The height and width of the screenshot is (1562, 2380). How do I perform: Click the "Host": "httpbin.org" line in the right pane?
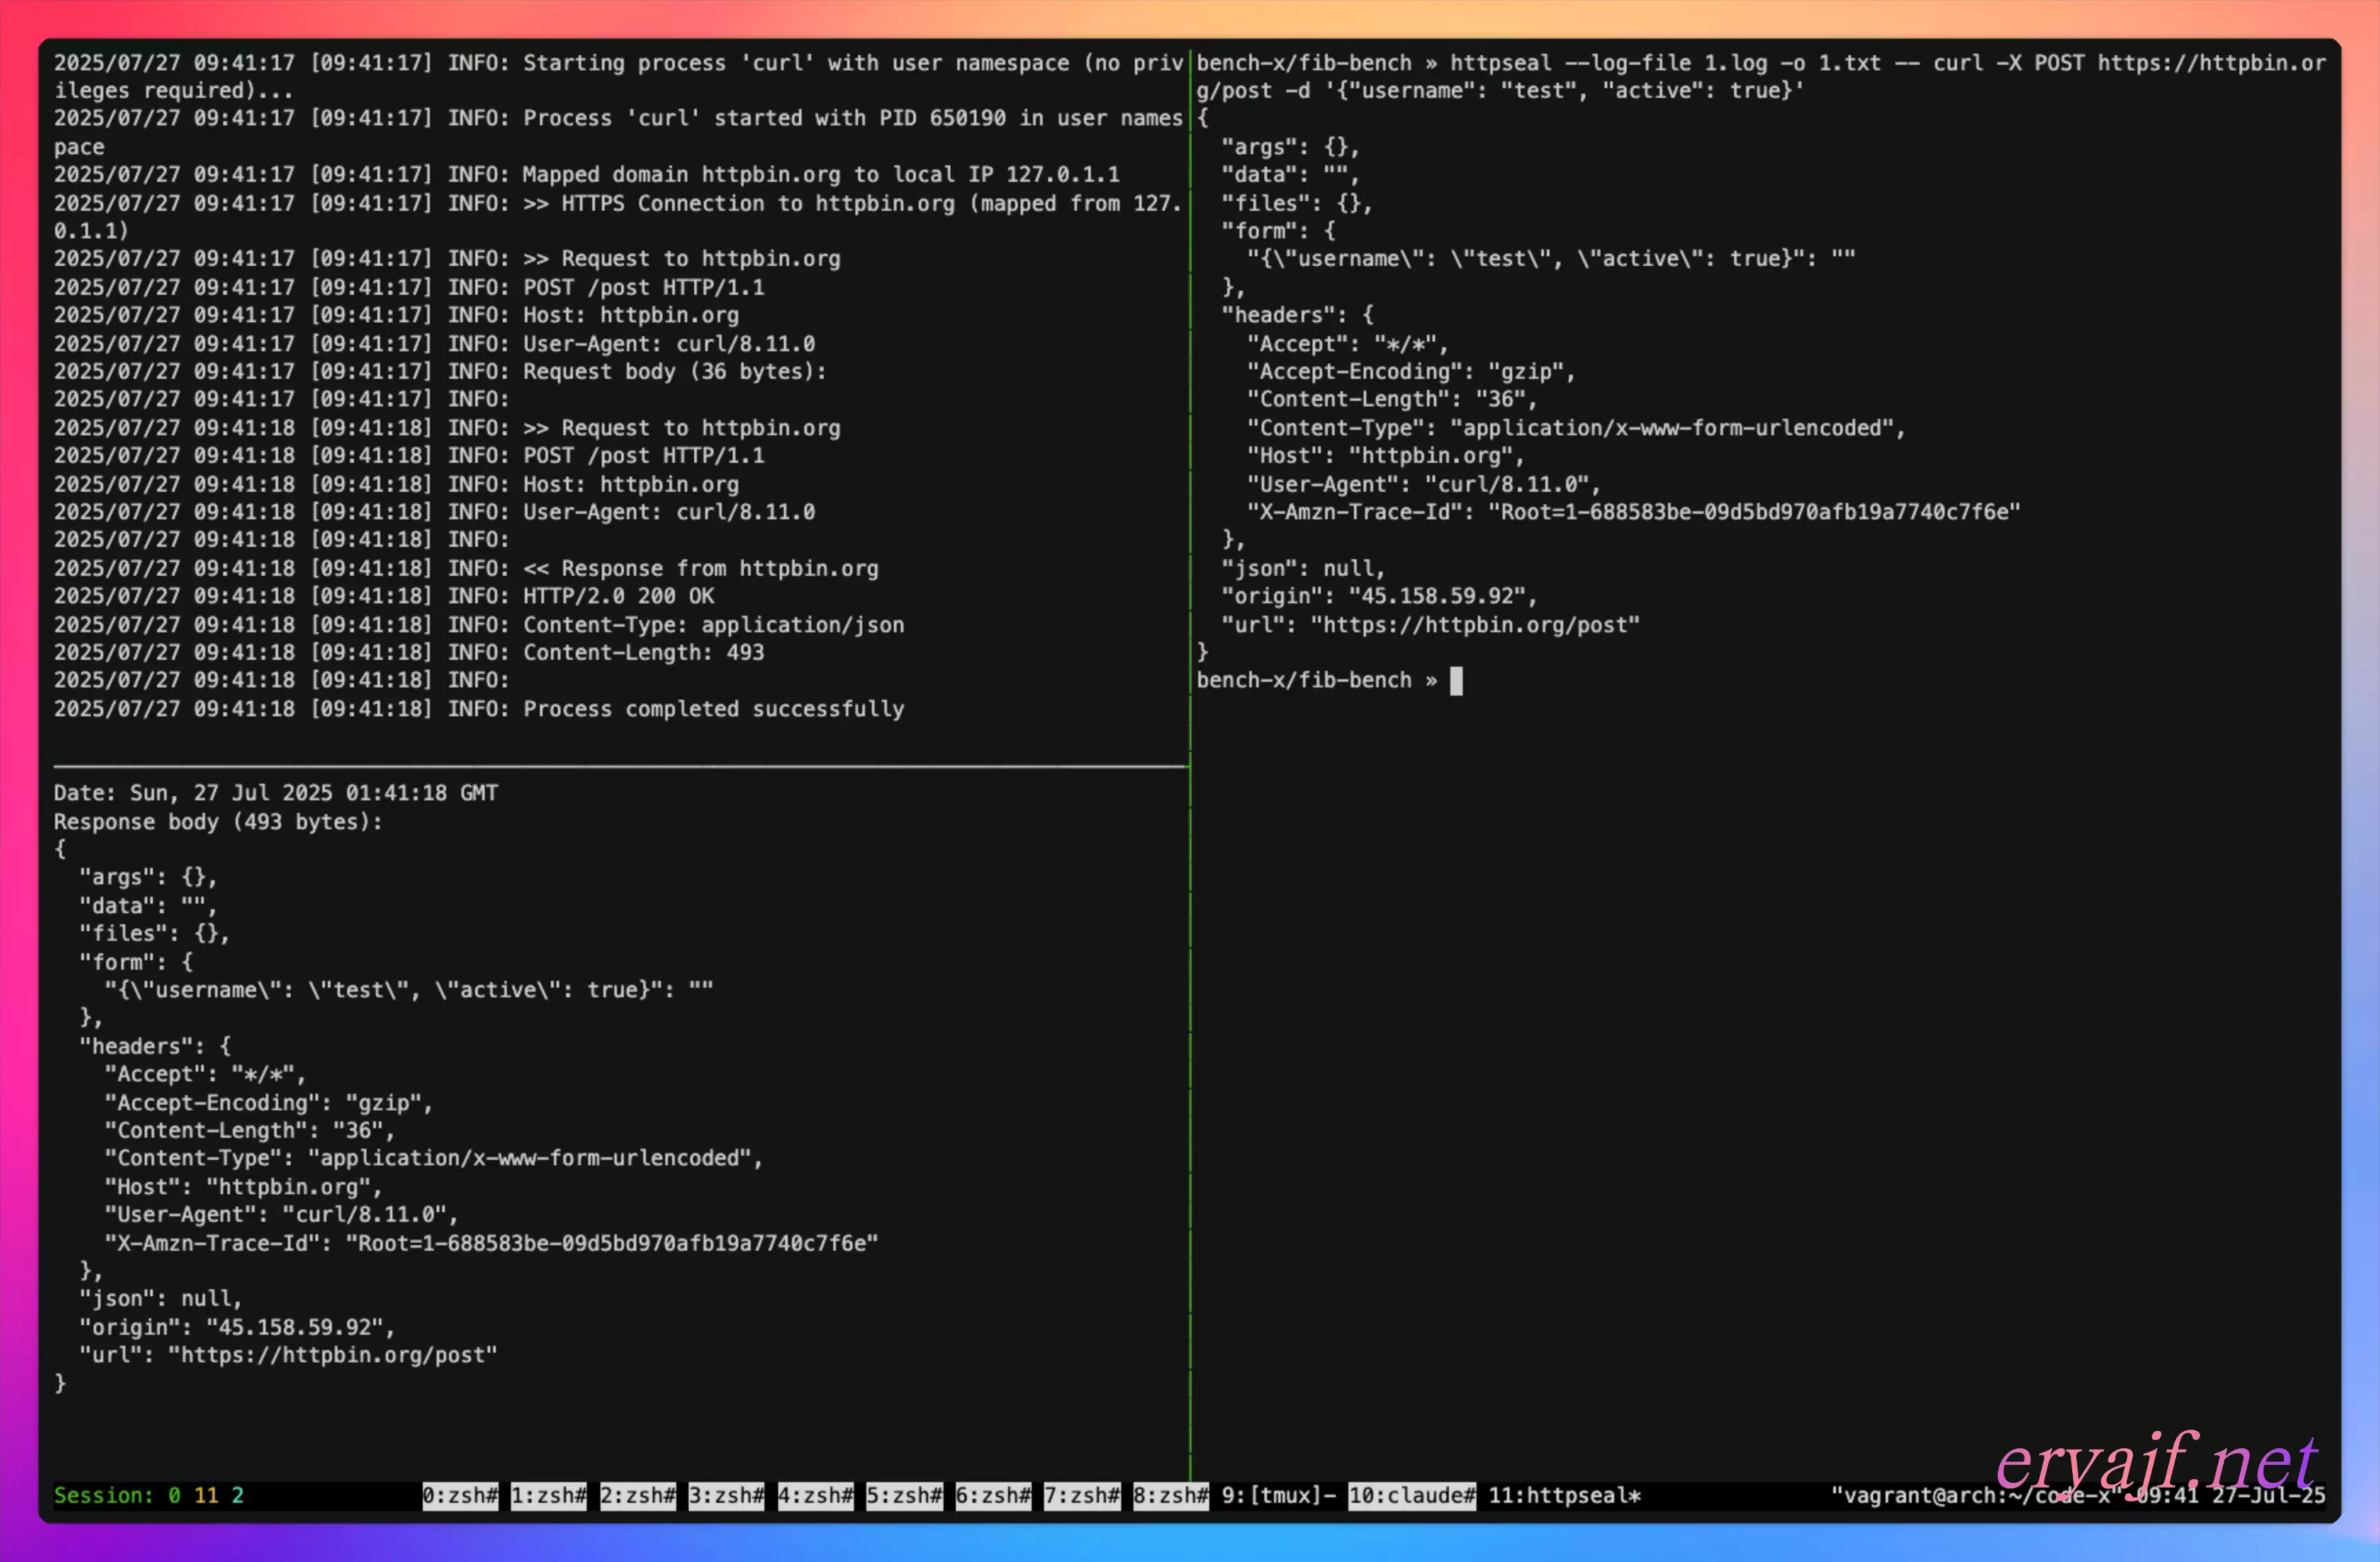pyautogui.click(x=1385, y=456)
